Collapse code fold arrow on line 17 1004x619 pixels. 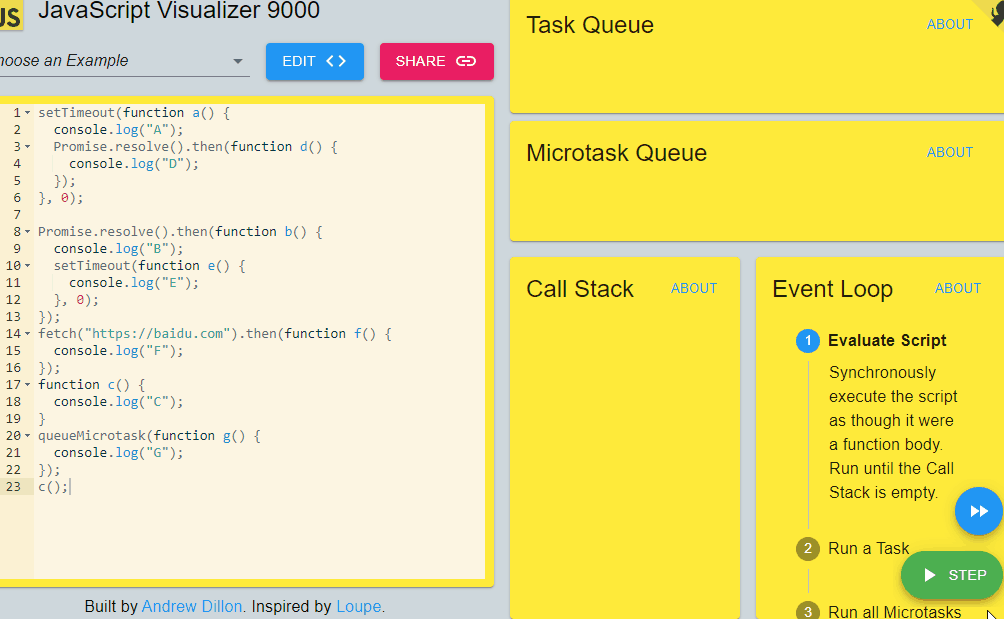28,385
